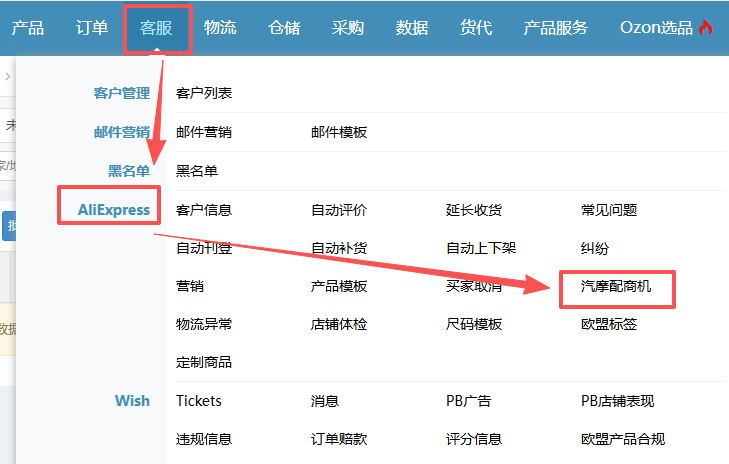Screen dimensions: 729x464
Task: Open the 物流 top menu
Action: pyautogui.click(x=220, y=28)
